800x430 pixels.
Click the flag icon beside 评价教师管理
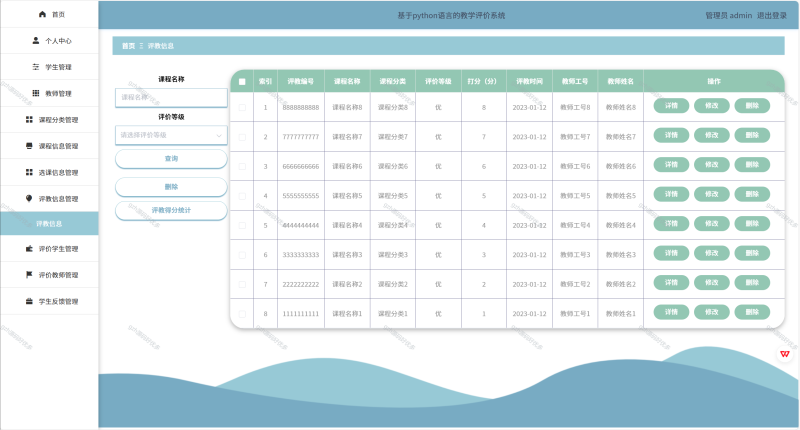click(x=29, y=275)
